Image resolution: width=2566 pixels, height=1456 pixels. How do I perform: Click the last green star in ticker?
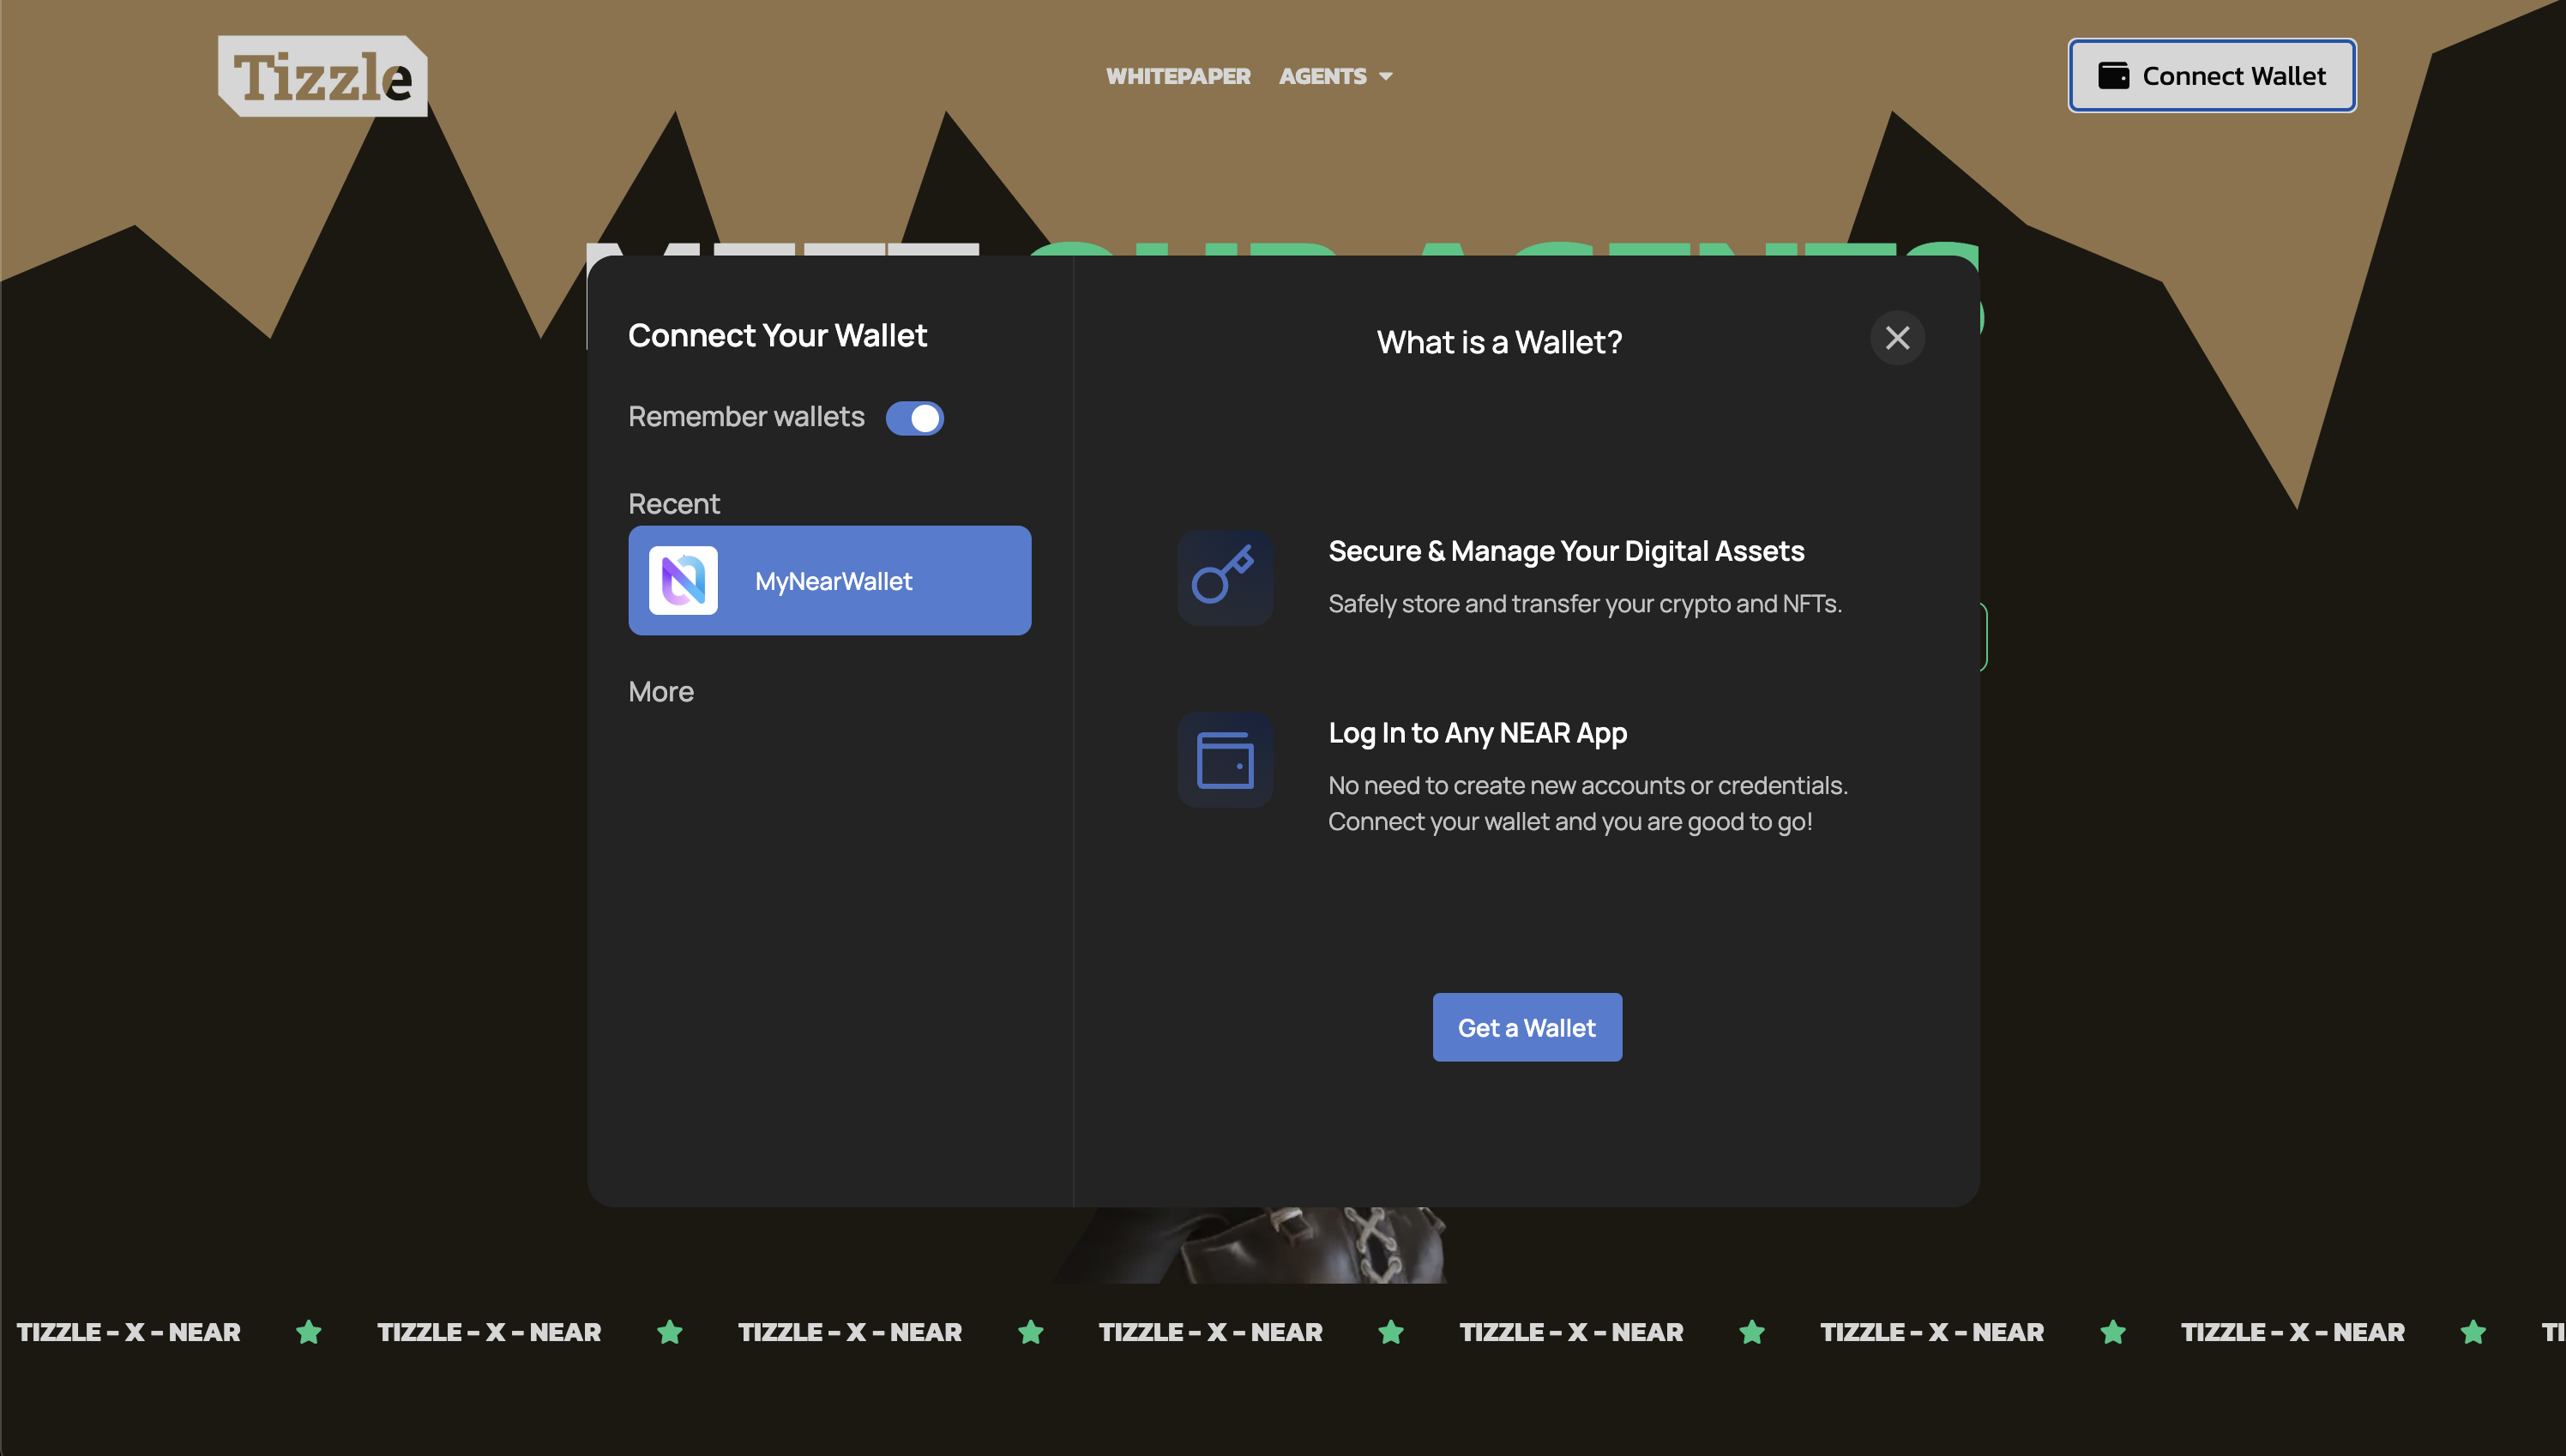pyautogui.click(x=2473, y=1332)
